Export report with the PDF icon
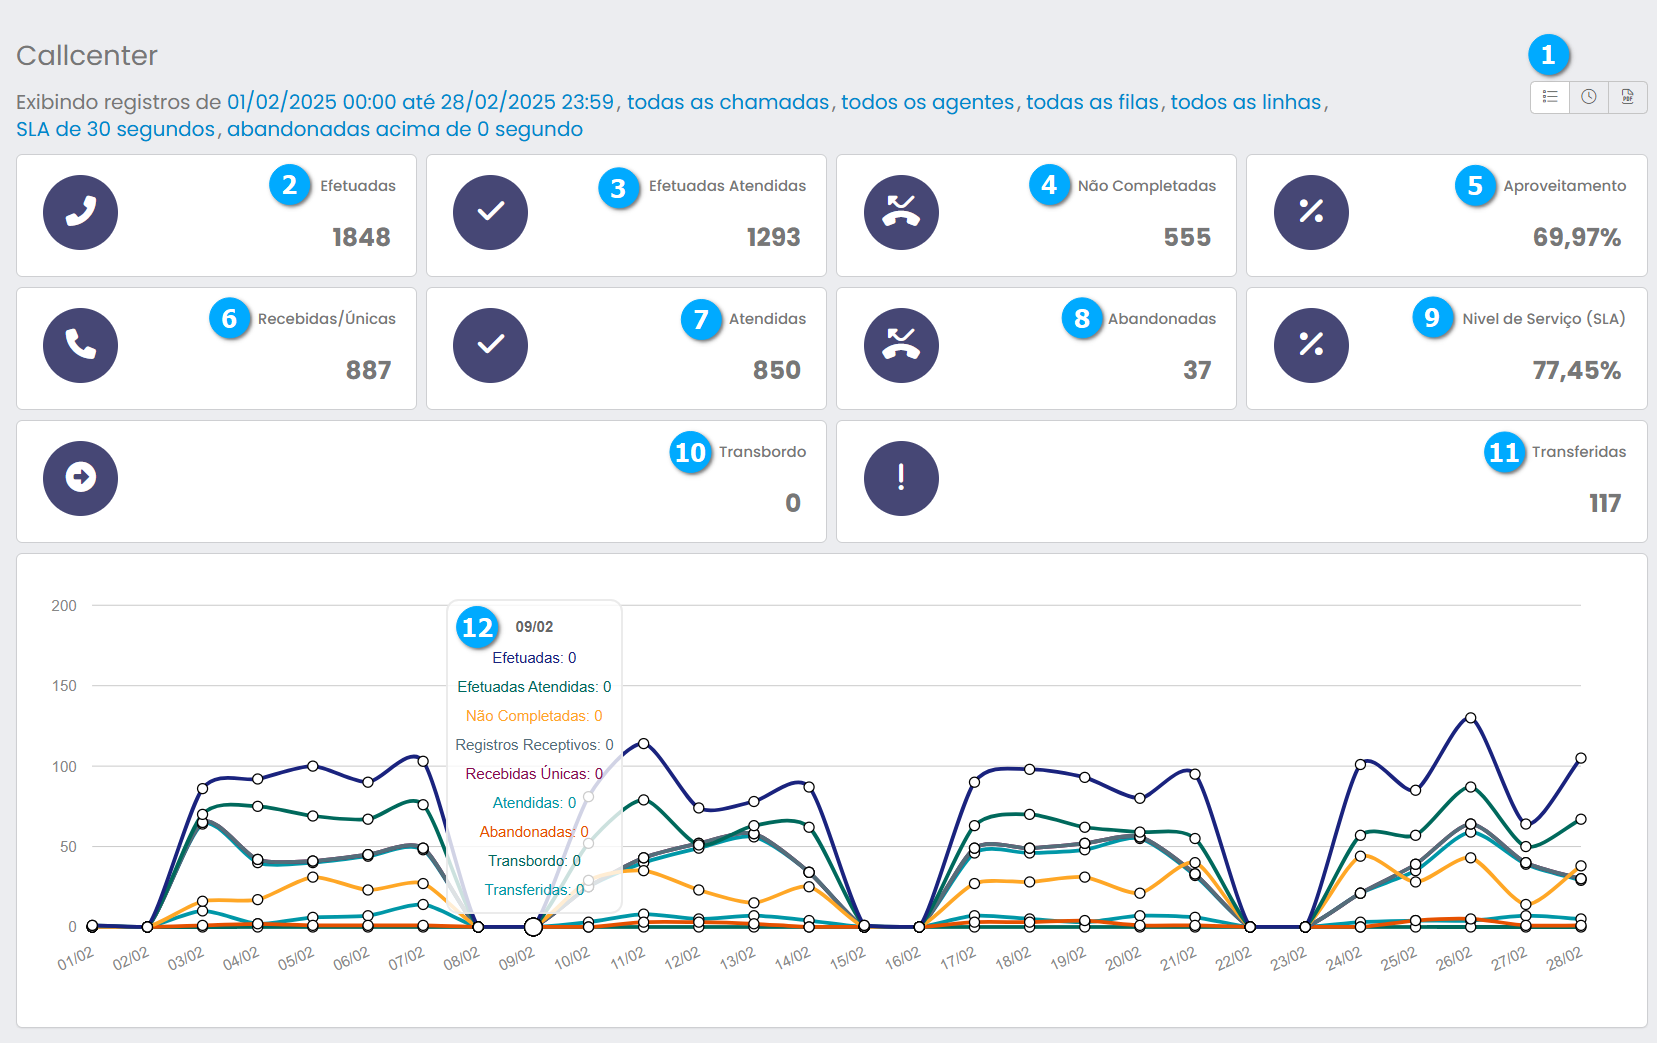 1628,97
